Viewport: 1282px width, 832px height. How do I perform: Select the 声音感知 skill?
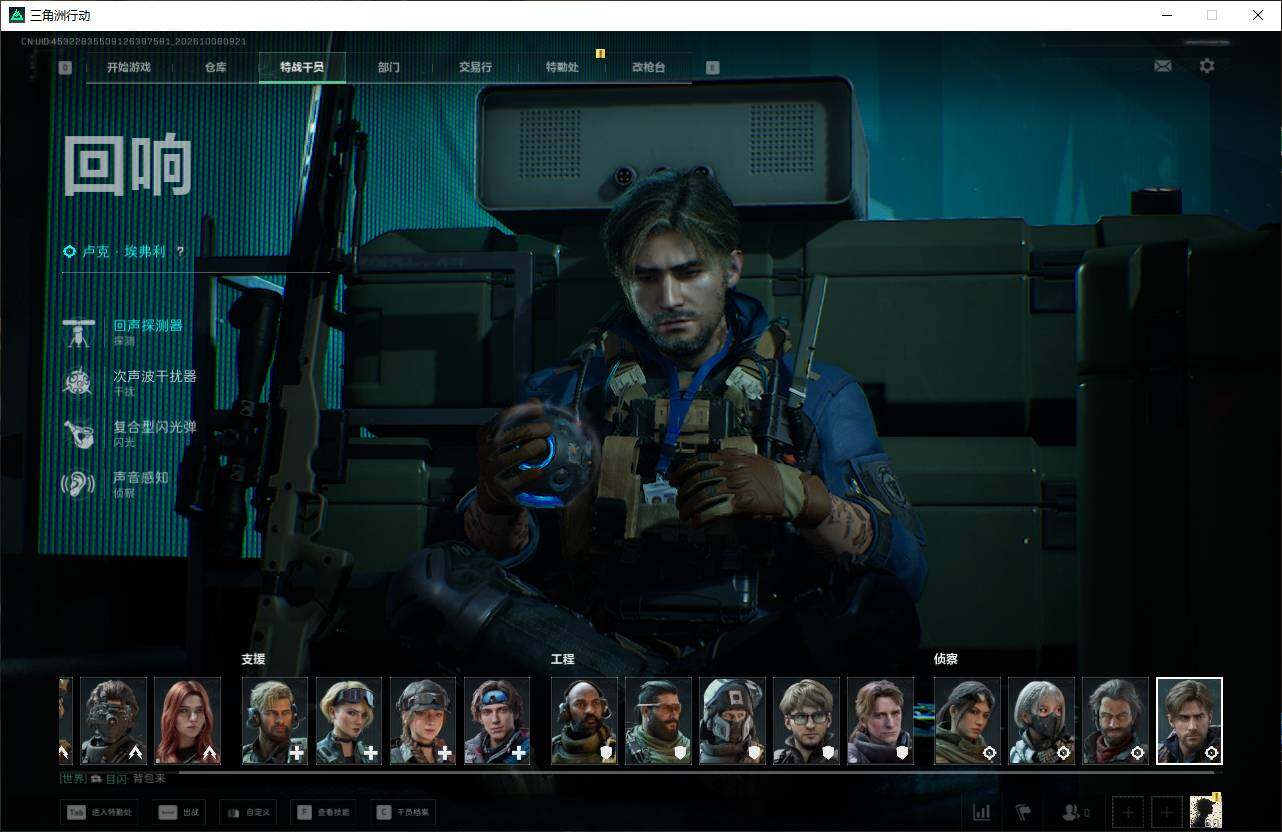point(116,484)
